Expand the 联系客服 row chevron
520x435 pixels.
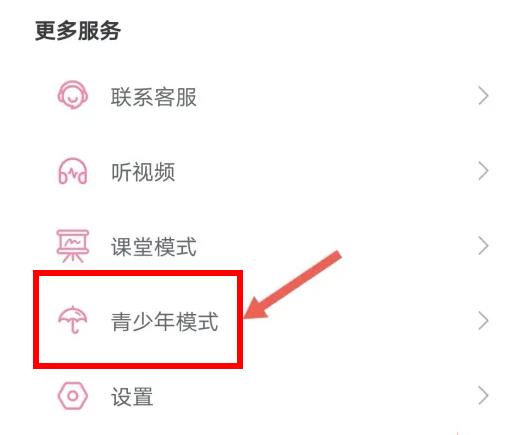tap(483, 96)
